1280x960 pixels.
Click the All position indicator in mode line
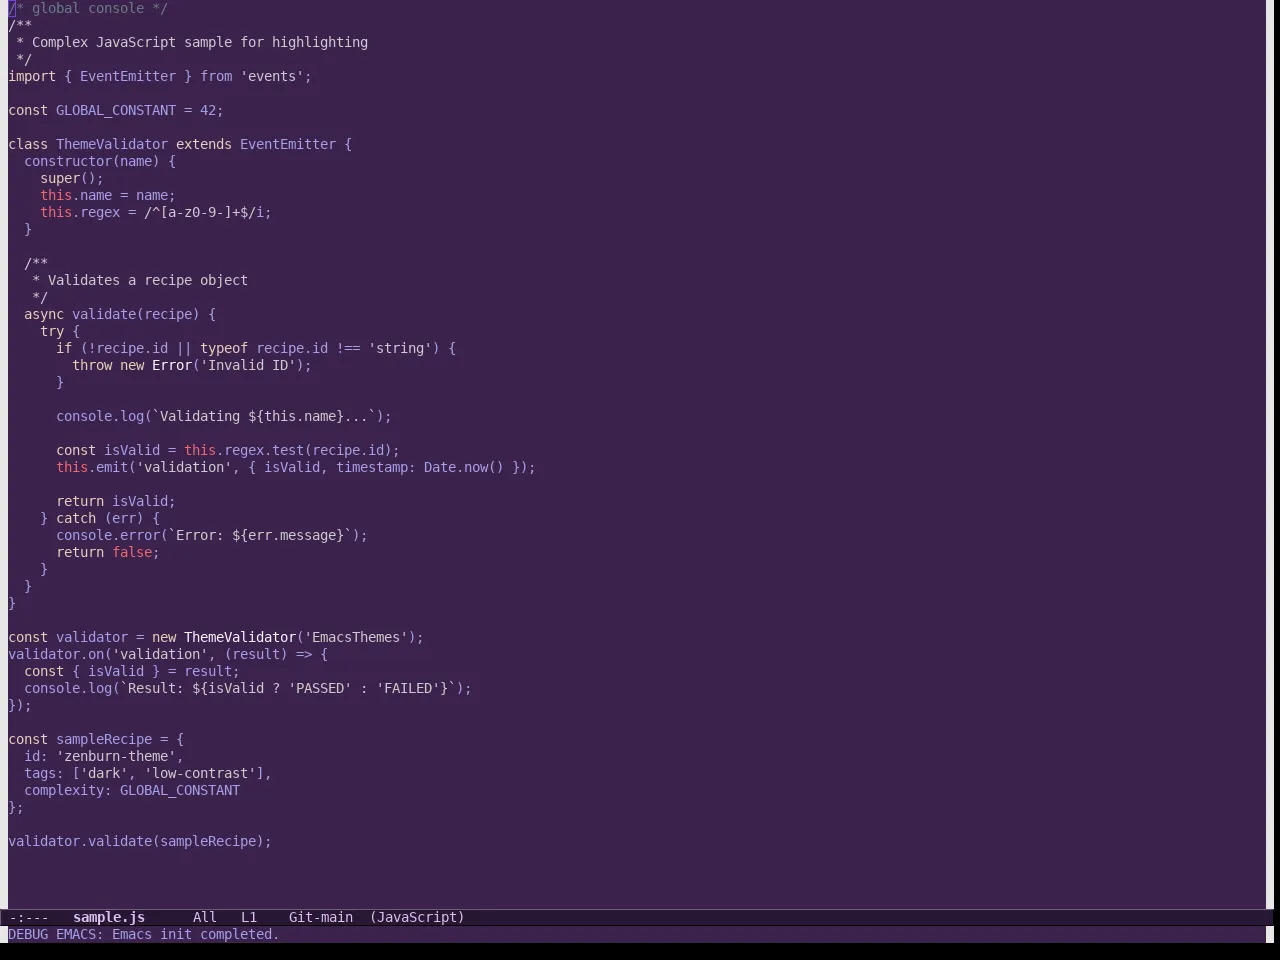(205, 917)
